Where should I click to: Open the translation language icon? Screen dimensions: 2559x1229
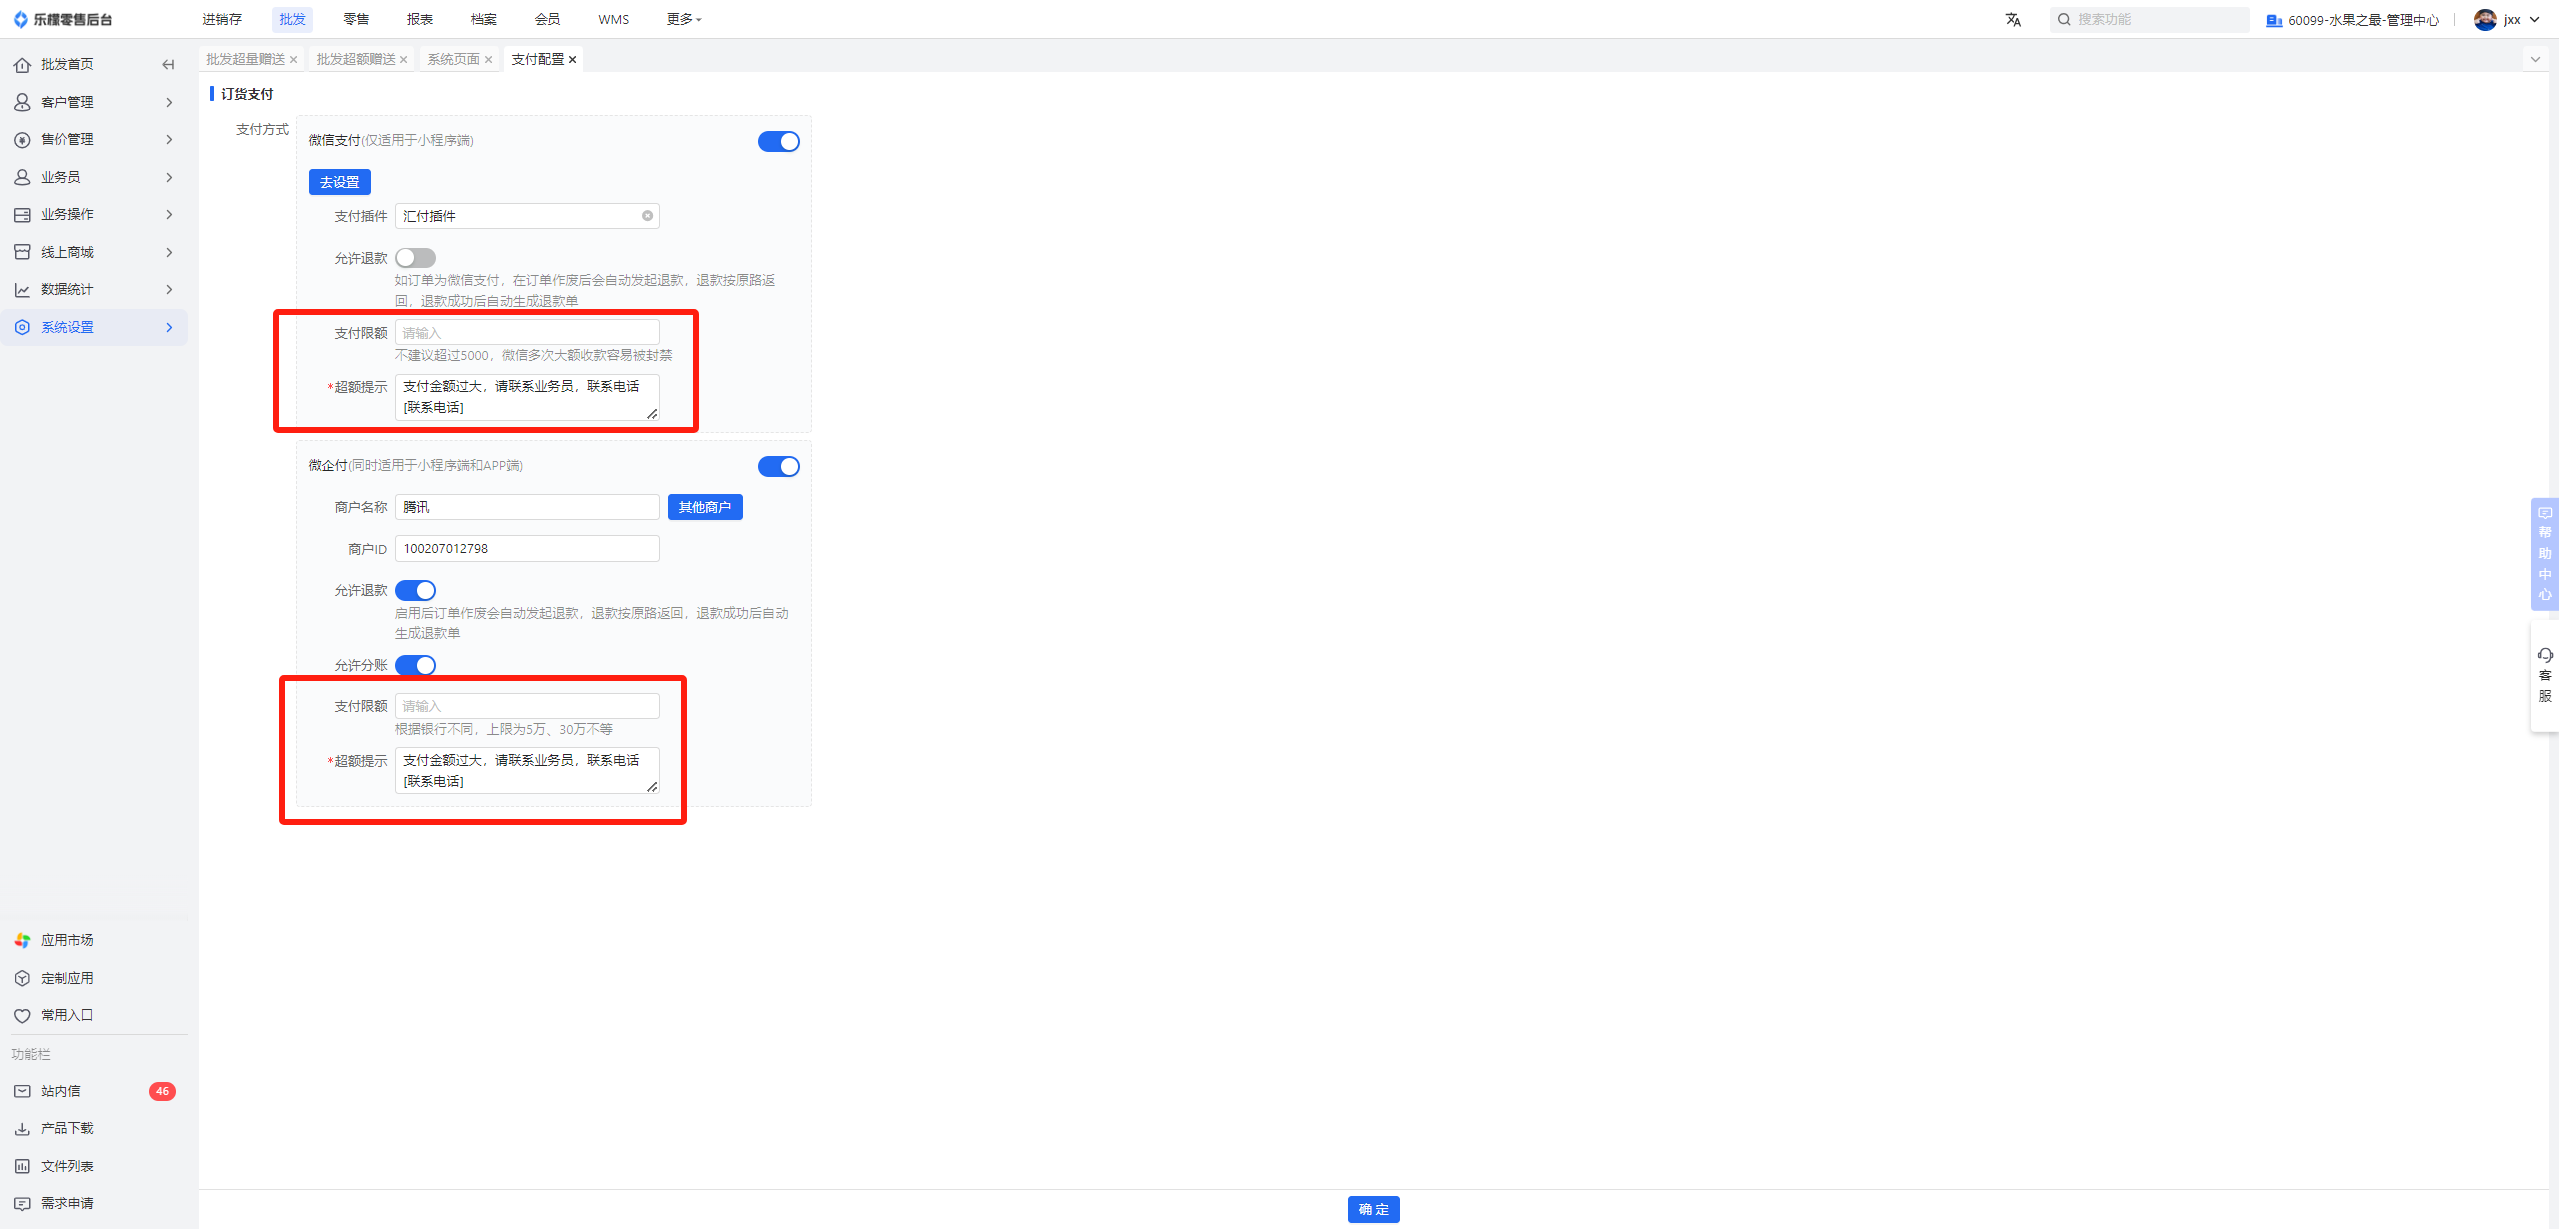click(2013, 19)
